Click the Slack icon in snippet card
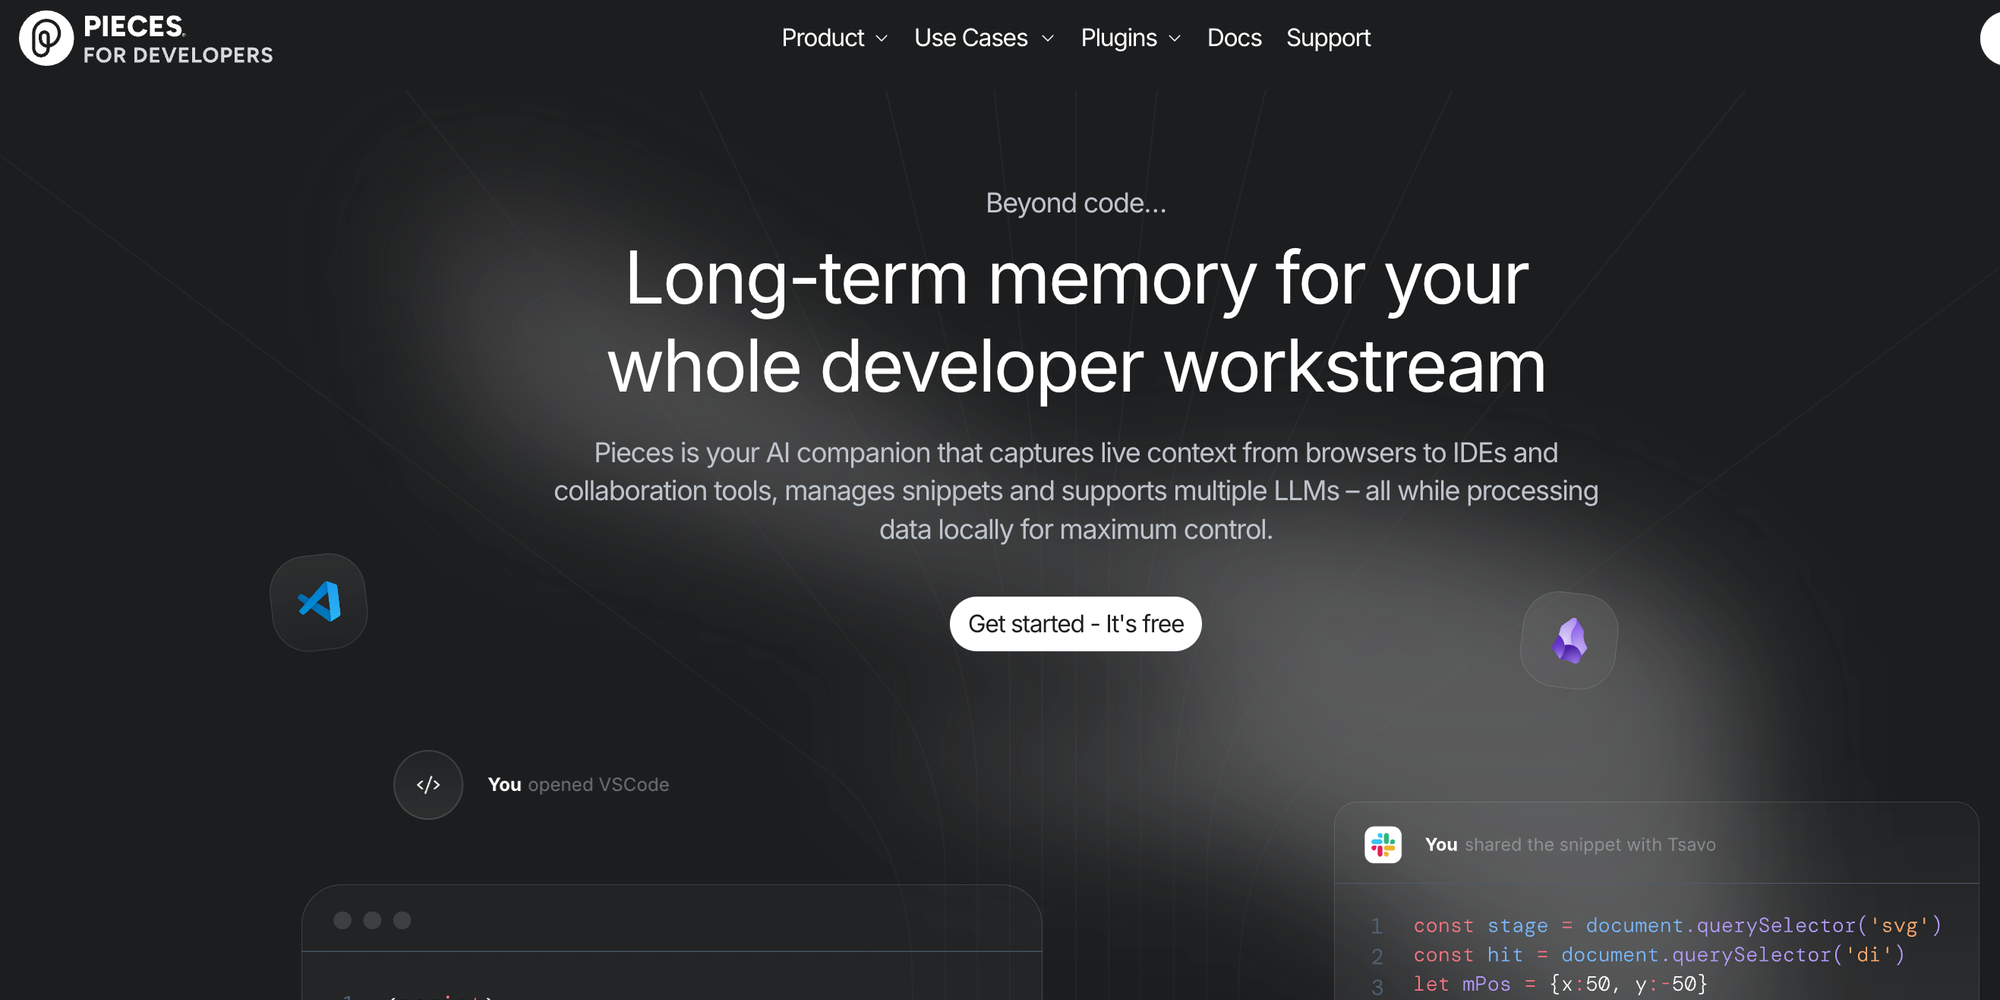The image size is (2000, 1000). point(1383,845)
